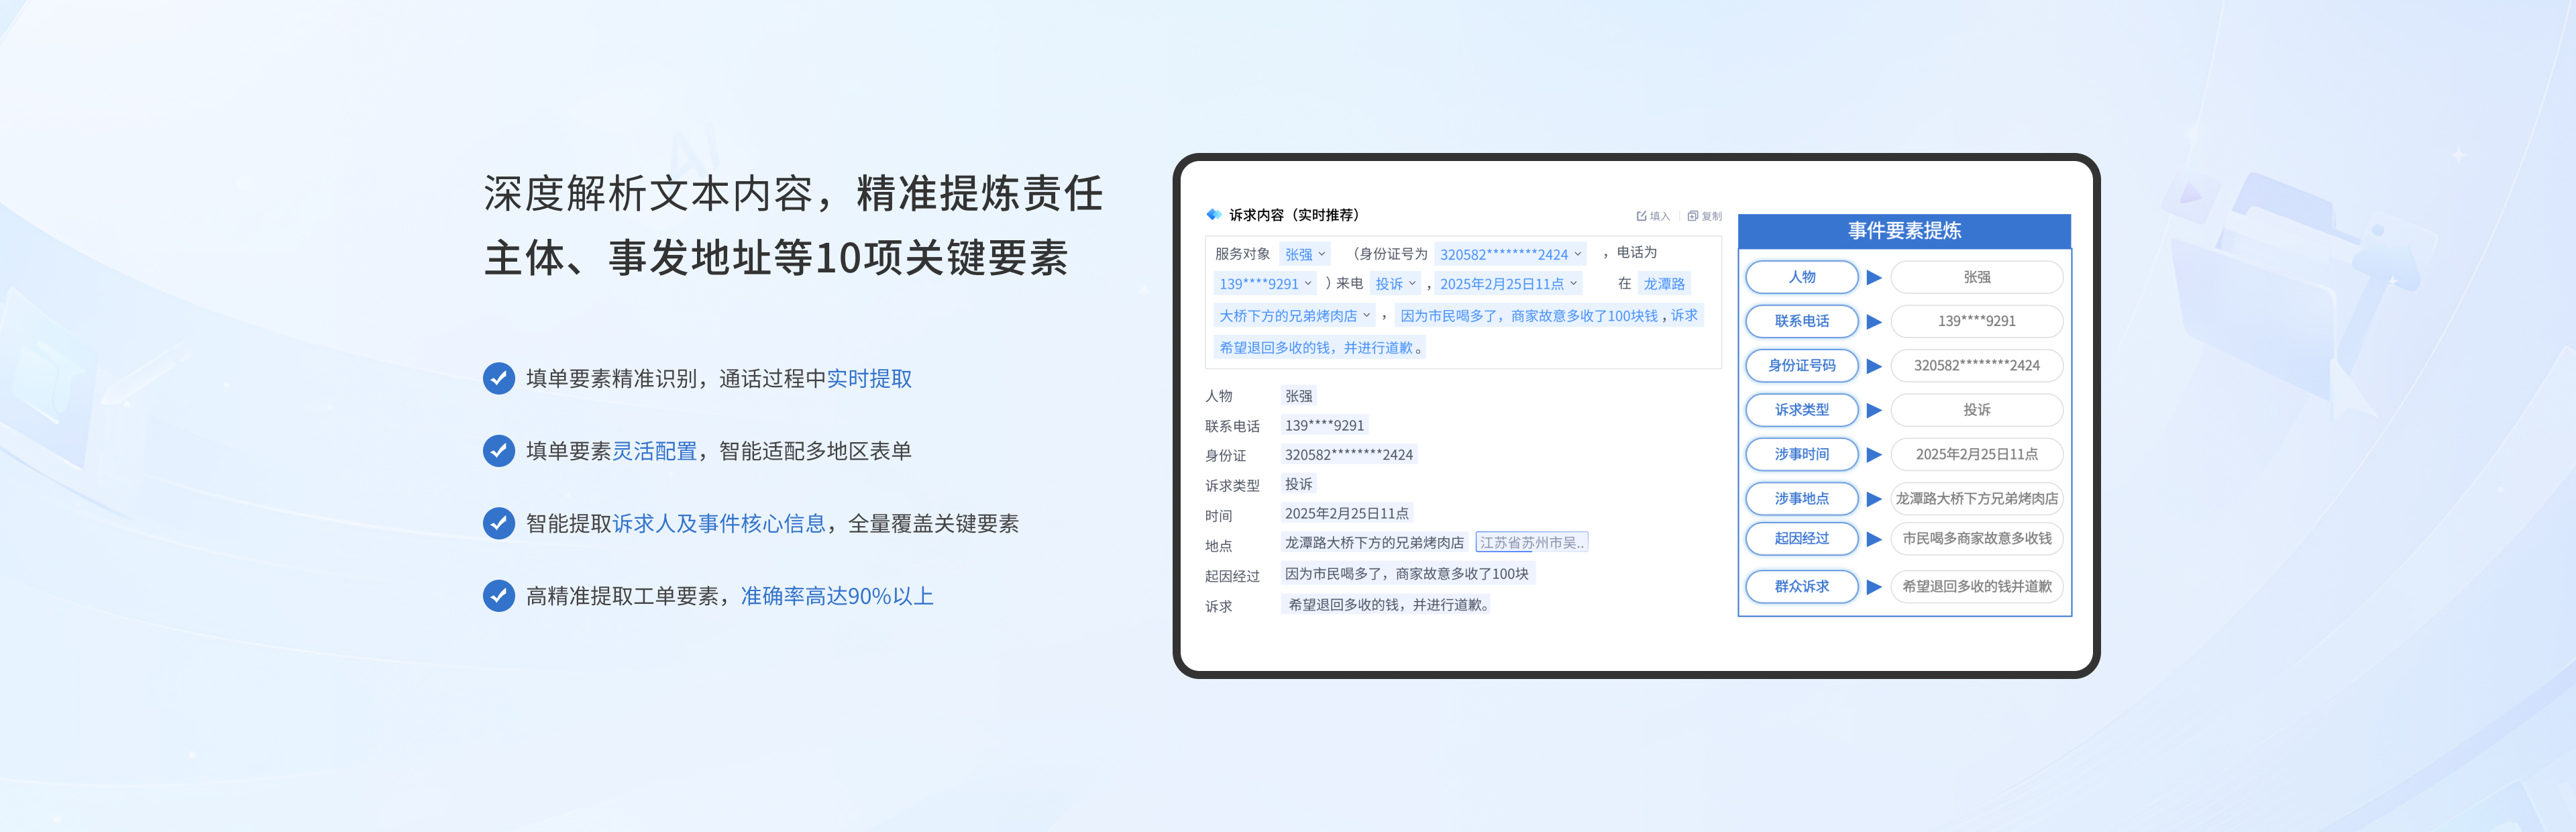Open the phone 139****9291 dropdown
This screenshot has width=2576, height=832.
point(1265,284)
